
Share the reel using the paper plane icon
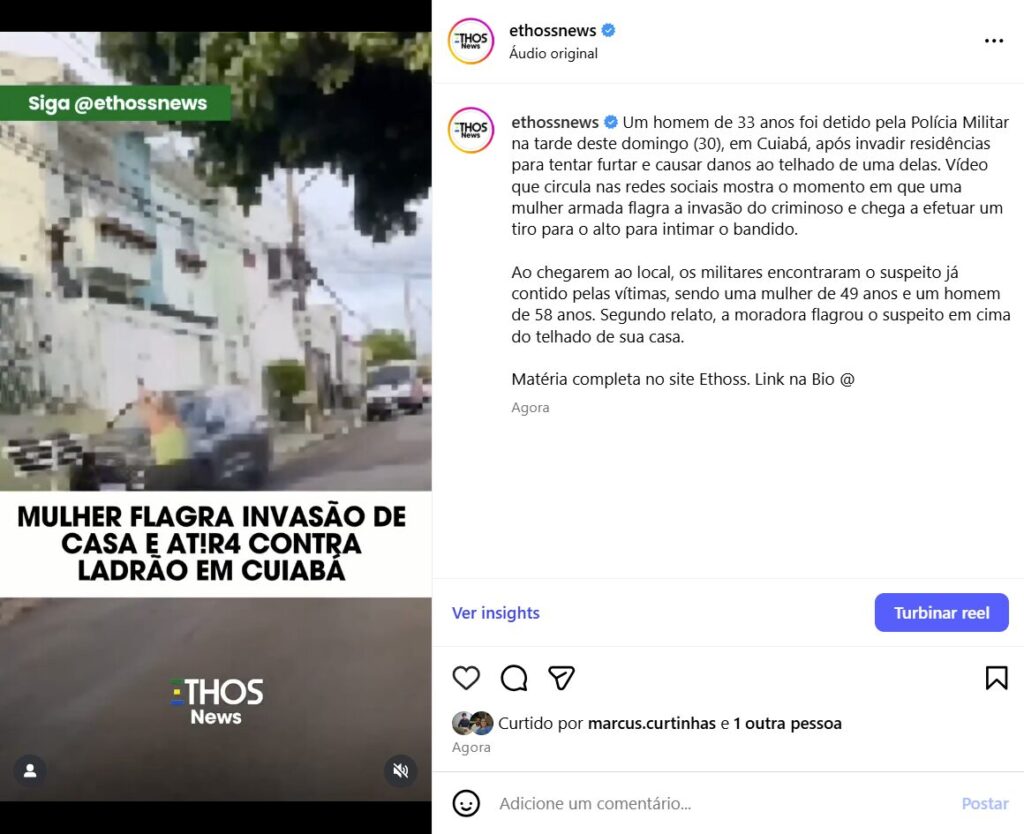pos(562,678)
